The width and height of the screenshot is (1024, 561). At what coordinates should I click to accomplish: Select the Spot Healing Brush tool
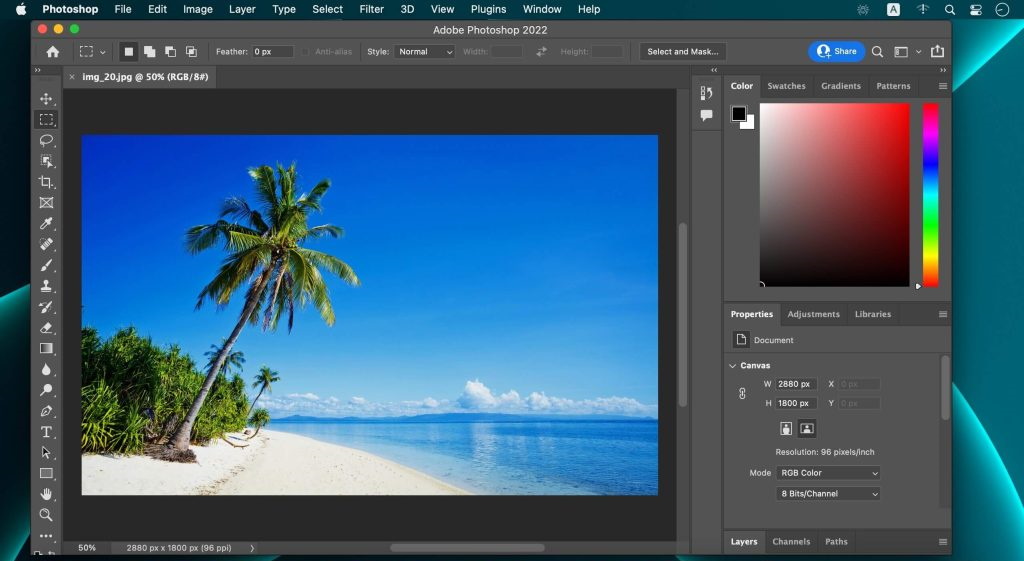tap(46, 244)
